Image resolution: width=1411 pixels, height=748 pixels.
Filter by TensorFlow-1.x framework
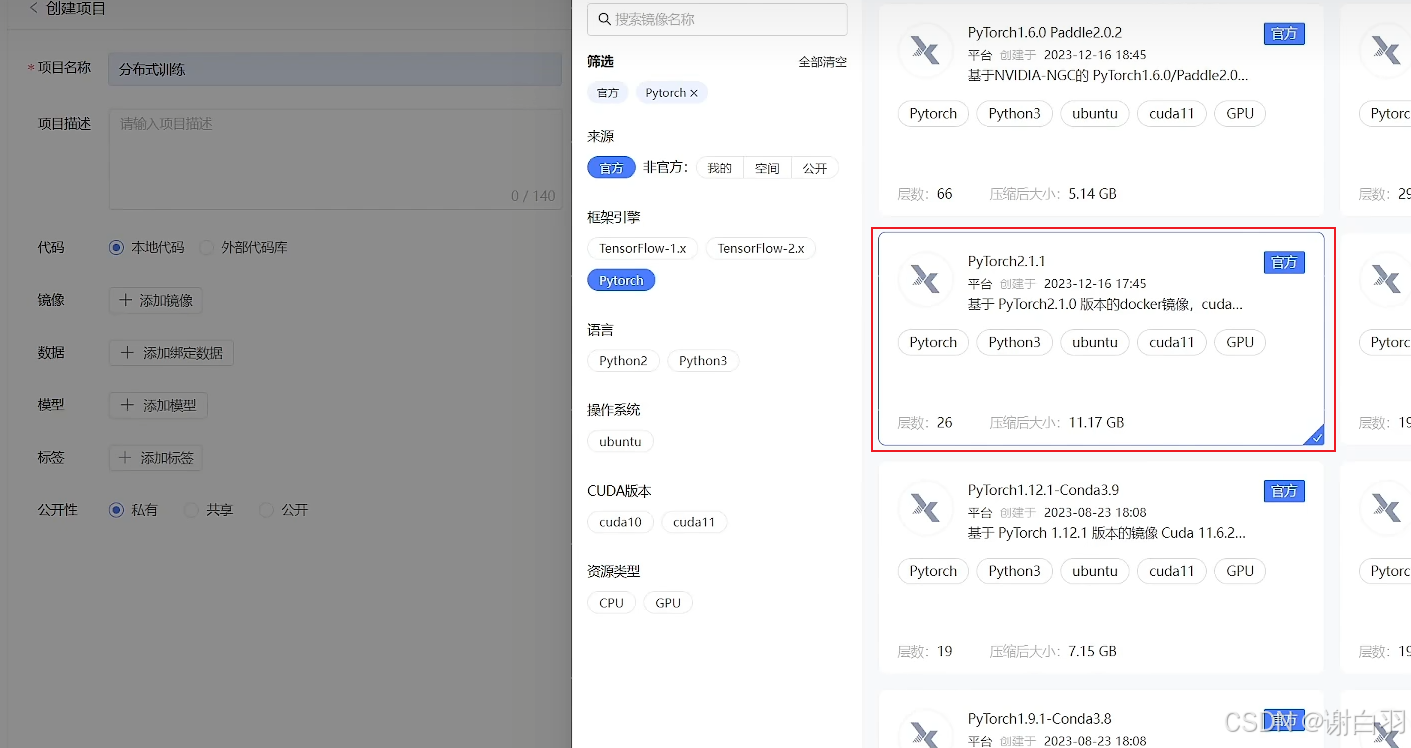click(x=643, y=248)
